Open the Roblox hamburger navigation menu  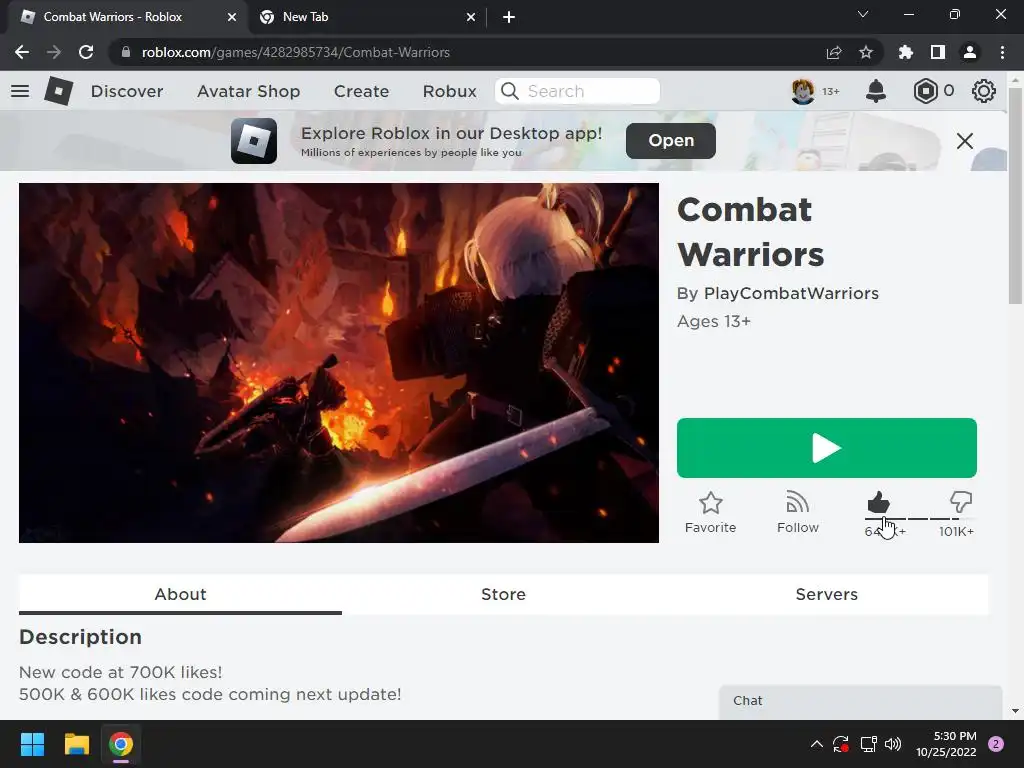(x=20, y=91)
